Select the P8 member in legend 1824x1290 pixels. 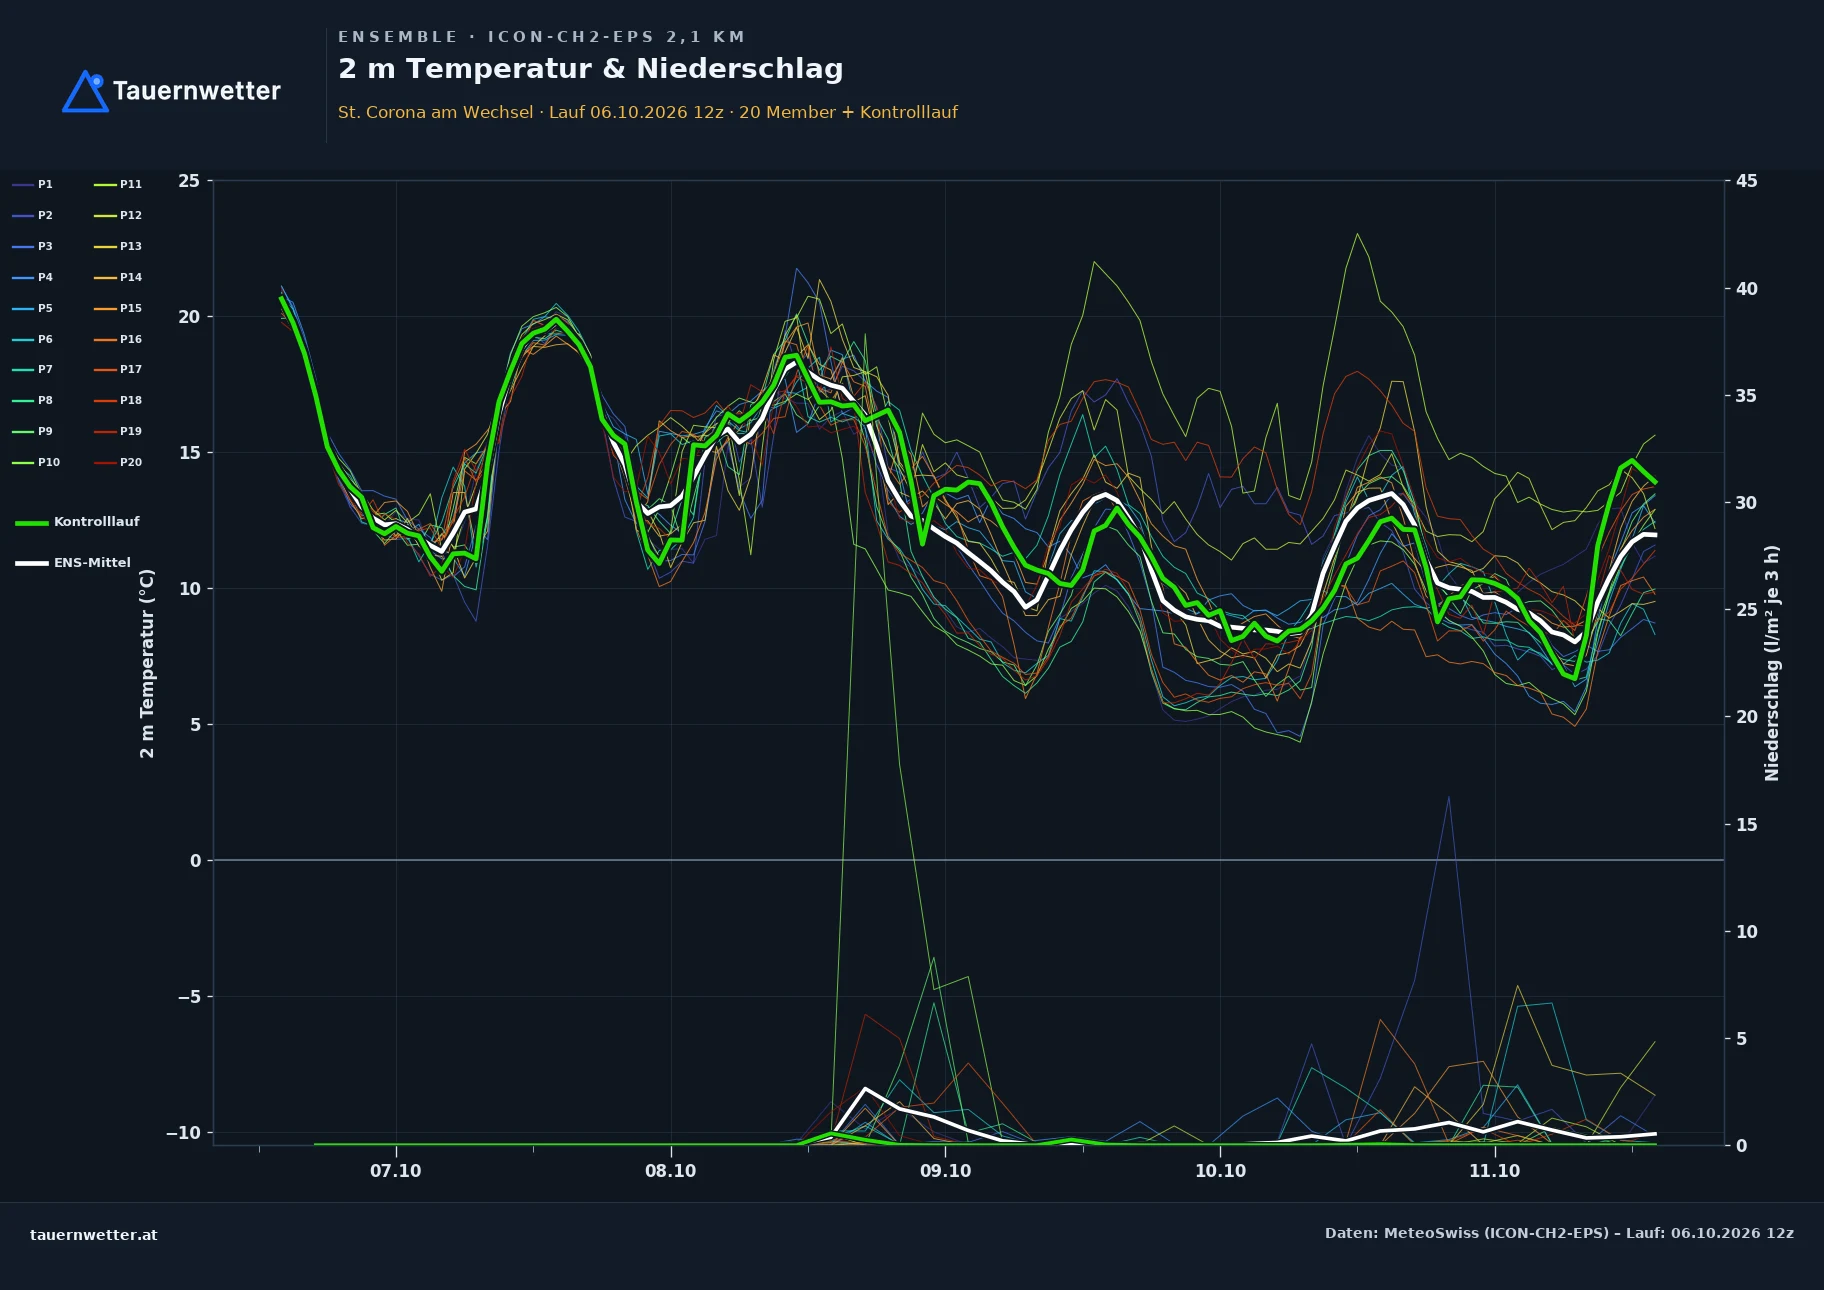click(x=33, y=400)
